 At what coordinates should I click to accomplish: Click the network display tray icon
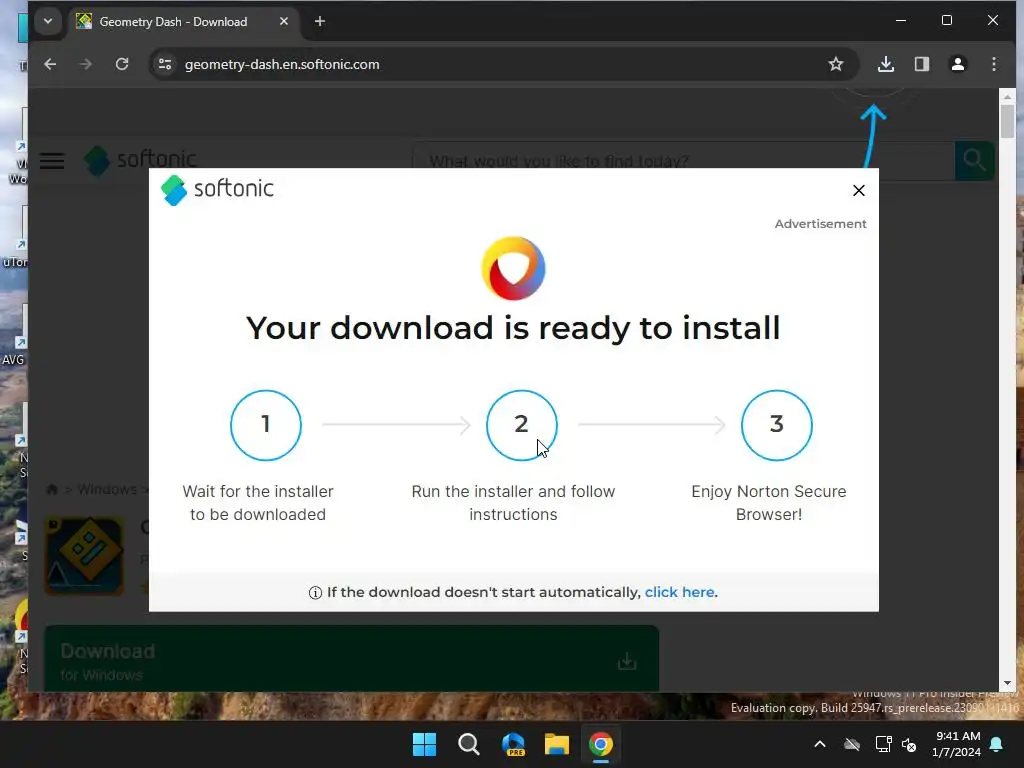click(x=883, y=744)
